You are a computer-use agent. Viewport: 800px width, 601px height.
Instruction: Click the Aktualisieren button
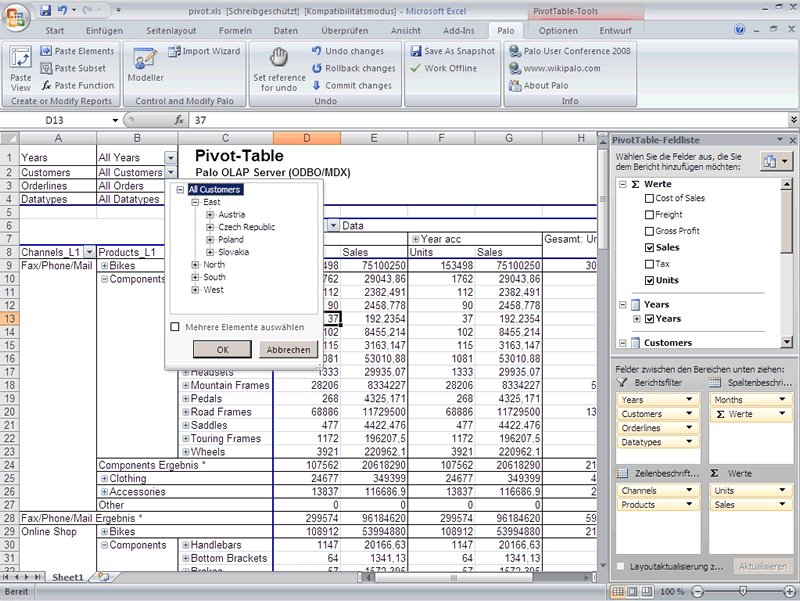[x=763, y=566]
